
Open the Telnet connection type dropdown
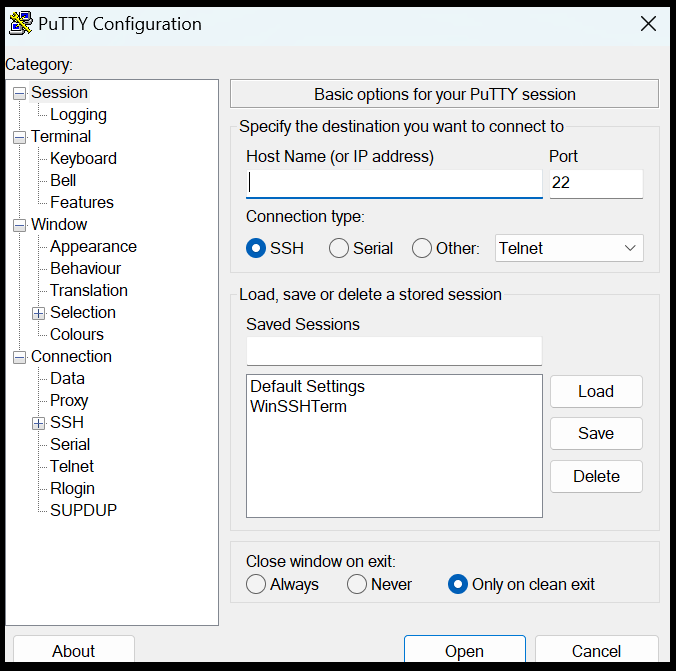(569, 248)
